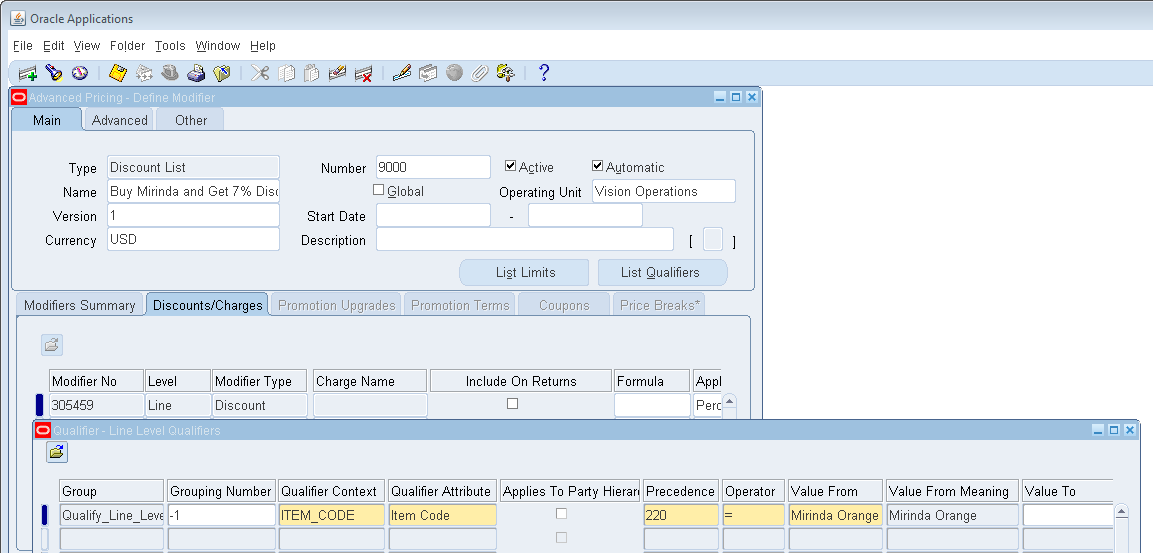Click Oracle logo icon of Qualifier window
This screenshot has width=1153, height=553.
pos(43,430)
